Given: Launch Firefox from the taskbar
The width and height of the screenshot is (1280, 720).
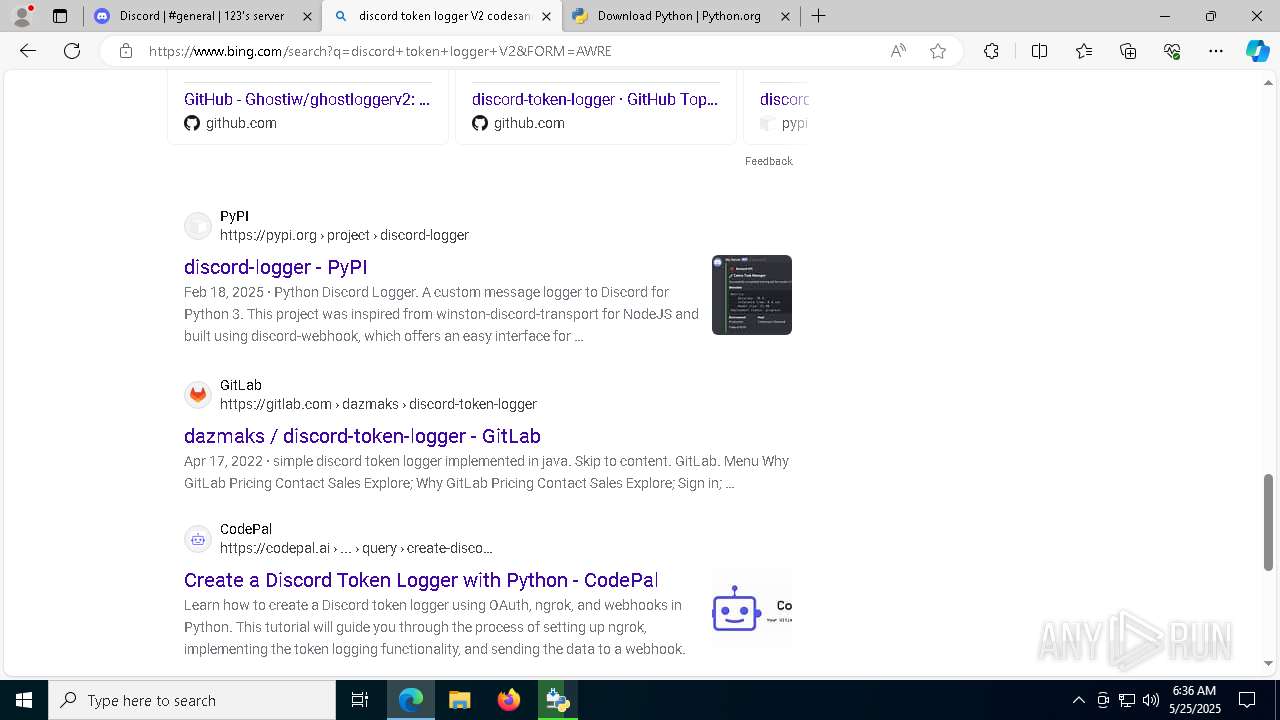Looking at the screenshot, I should [x=508, y=700].
